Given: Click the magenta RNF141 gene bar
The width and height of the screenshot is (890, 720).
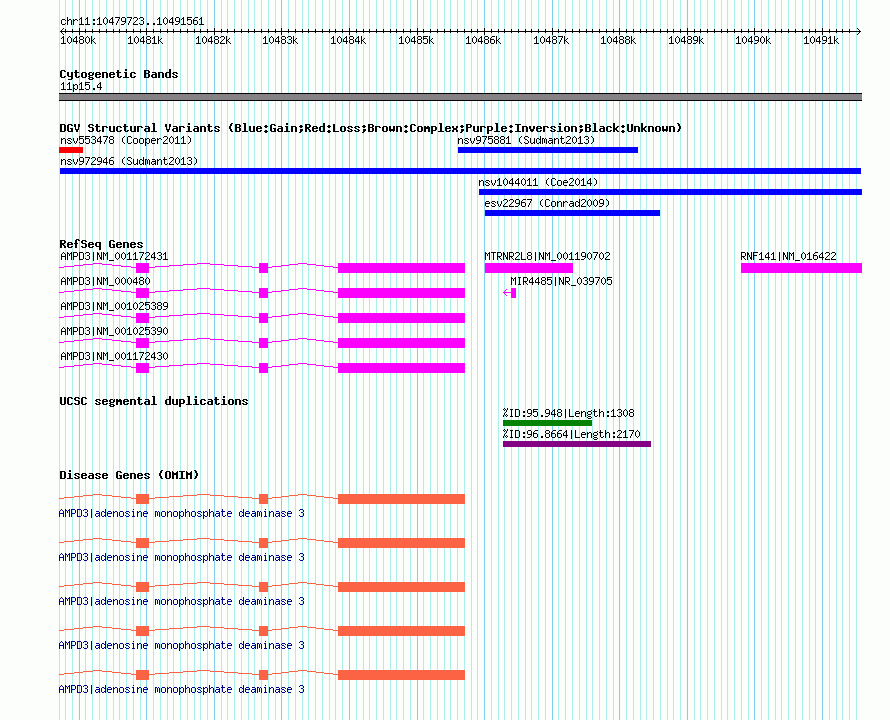Looking at the screenshot, I should point(801,268).
